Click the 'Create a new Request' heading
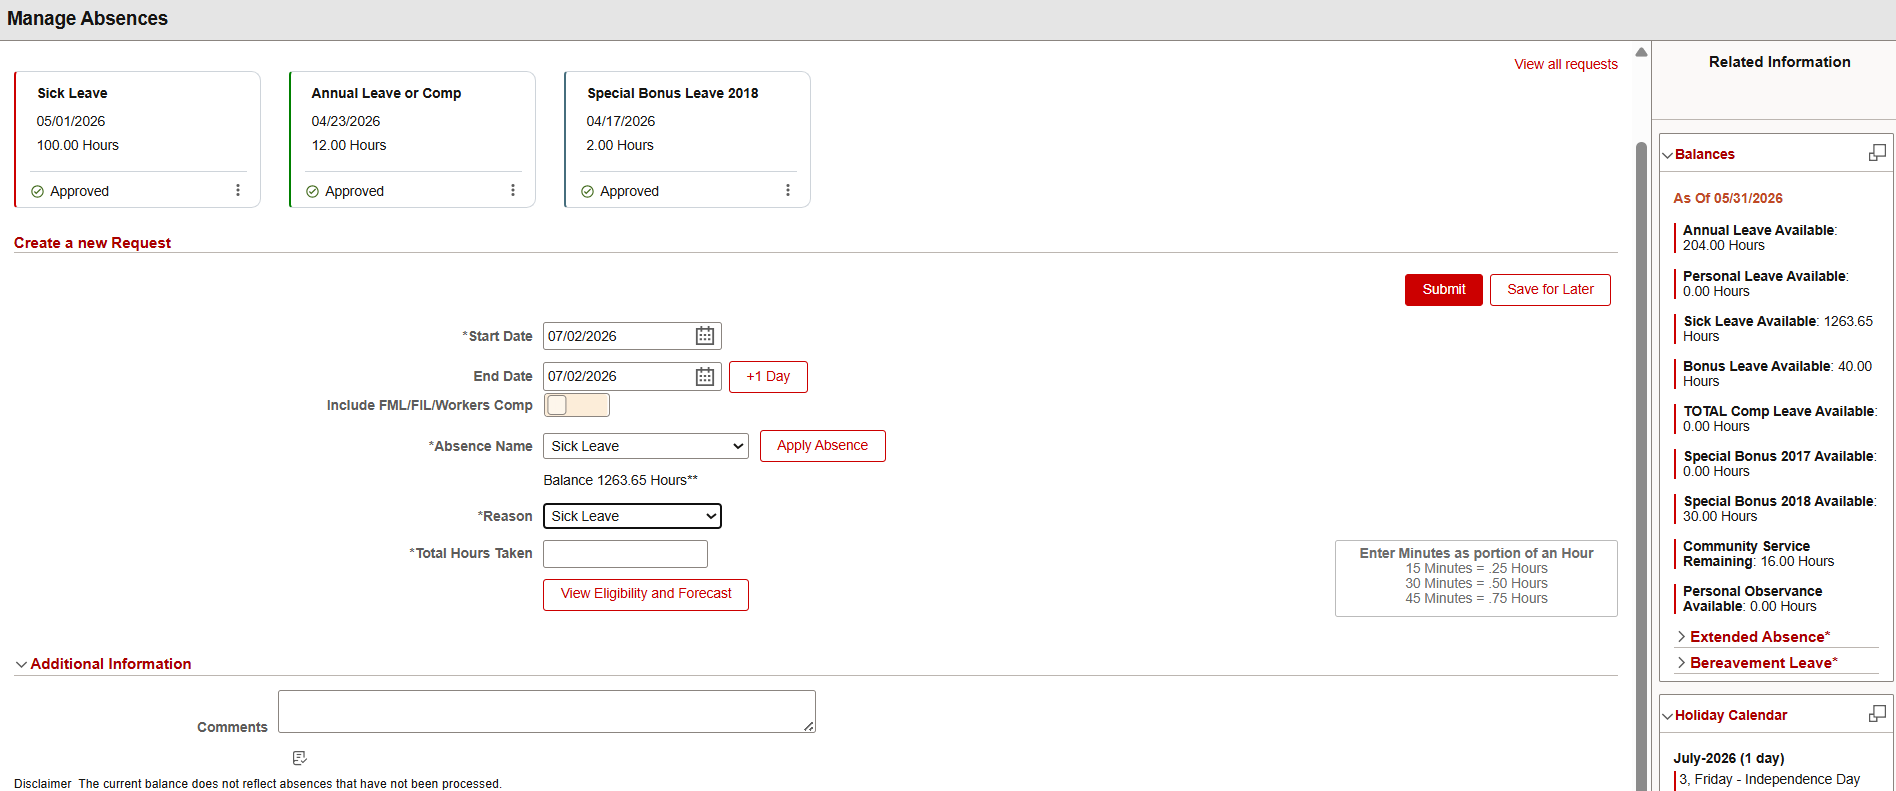Screen dimensions: 1896x791 pyautogui.click(x=92, y=243)
